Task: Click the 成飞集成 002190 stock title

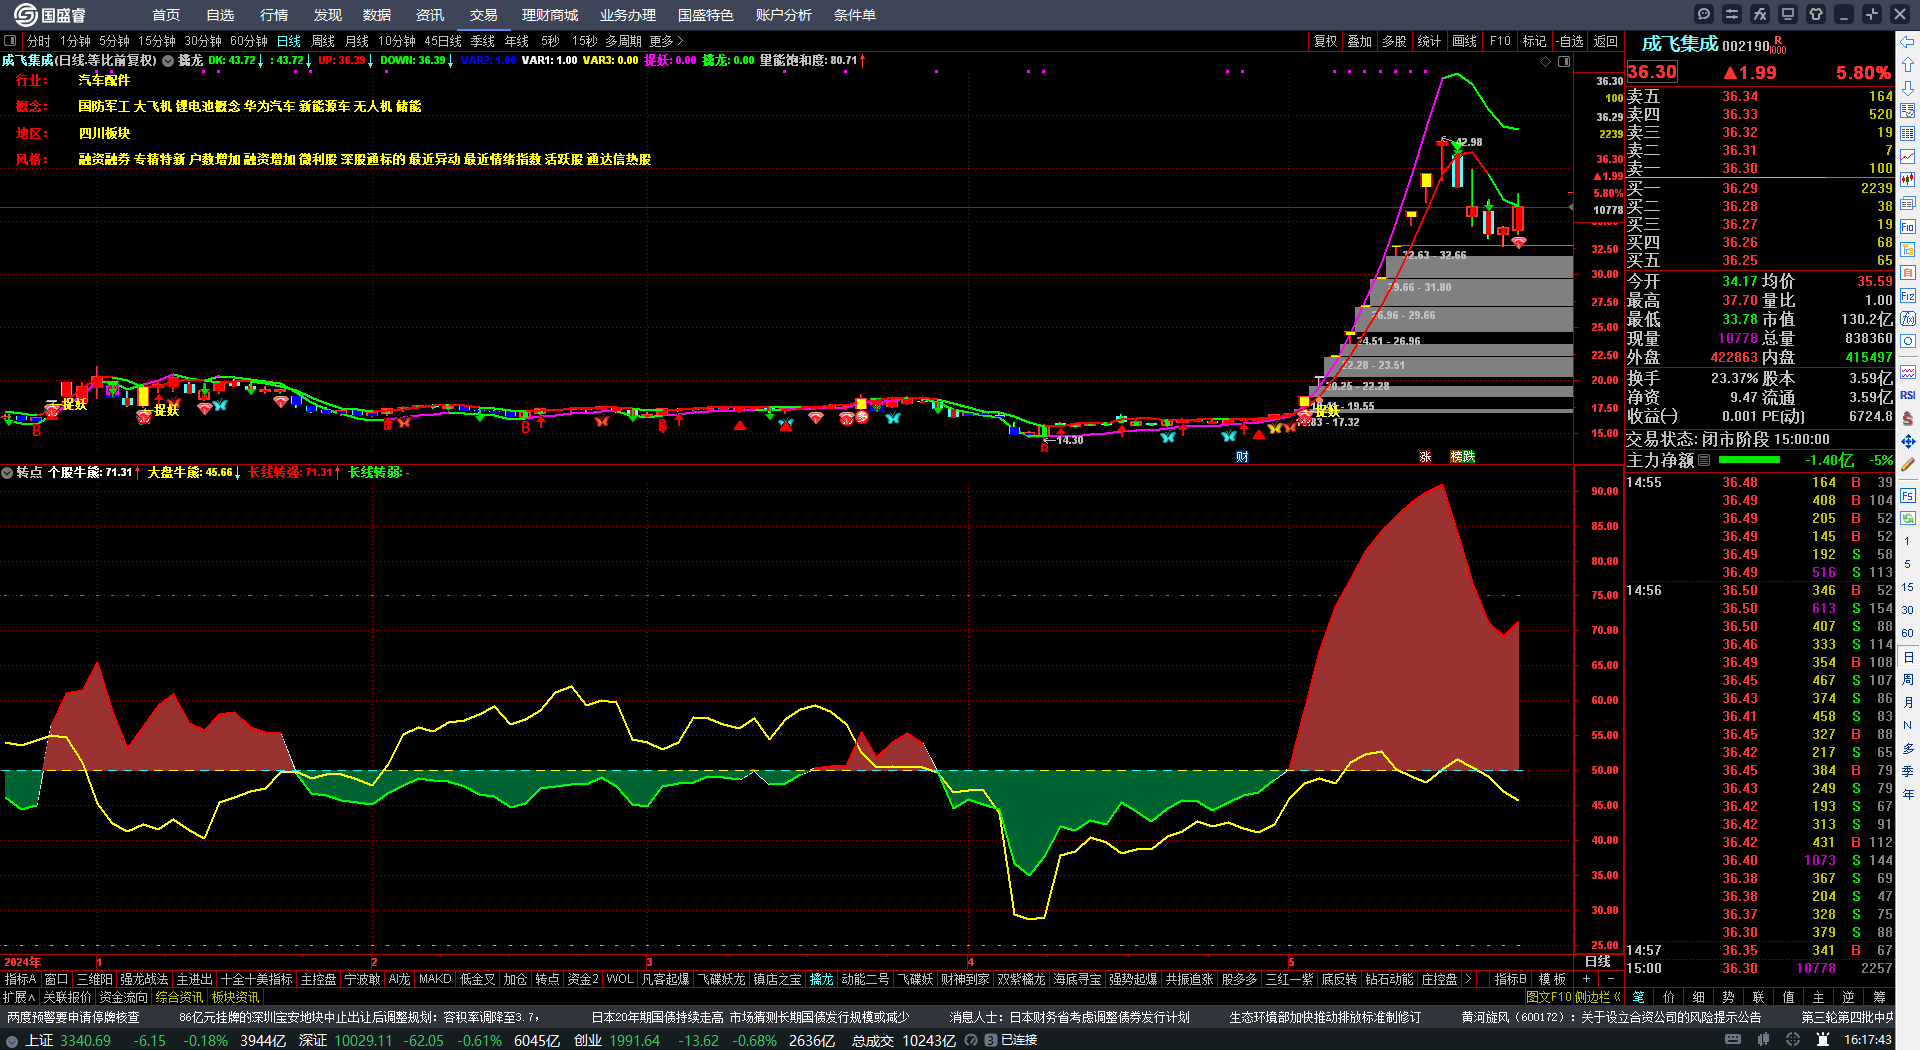Action: pos(1706,45)
